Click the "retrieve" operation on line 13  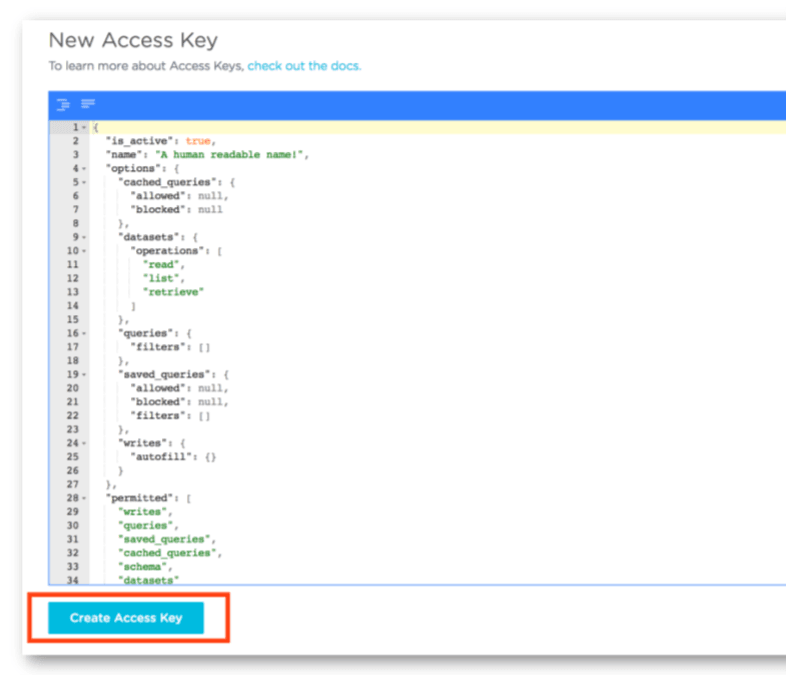point(173,292)
